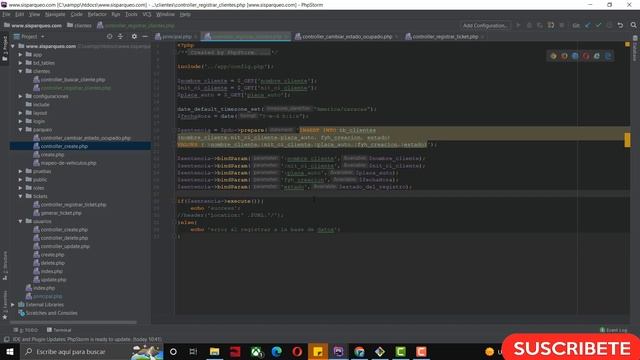Open Project panel gear settings
640x360 pixels.
point(134,36)
